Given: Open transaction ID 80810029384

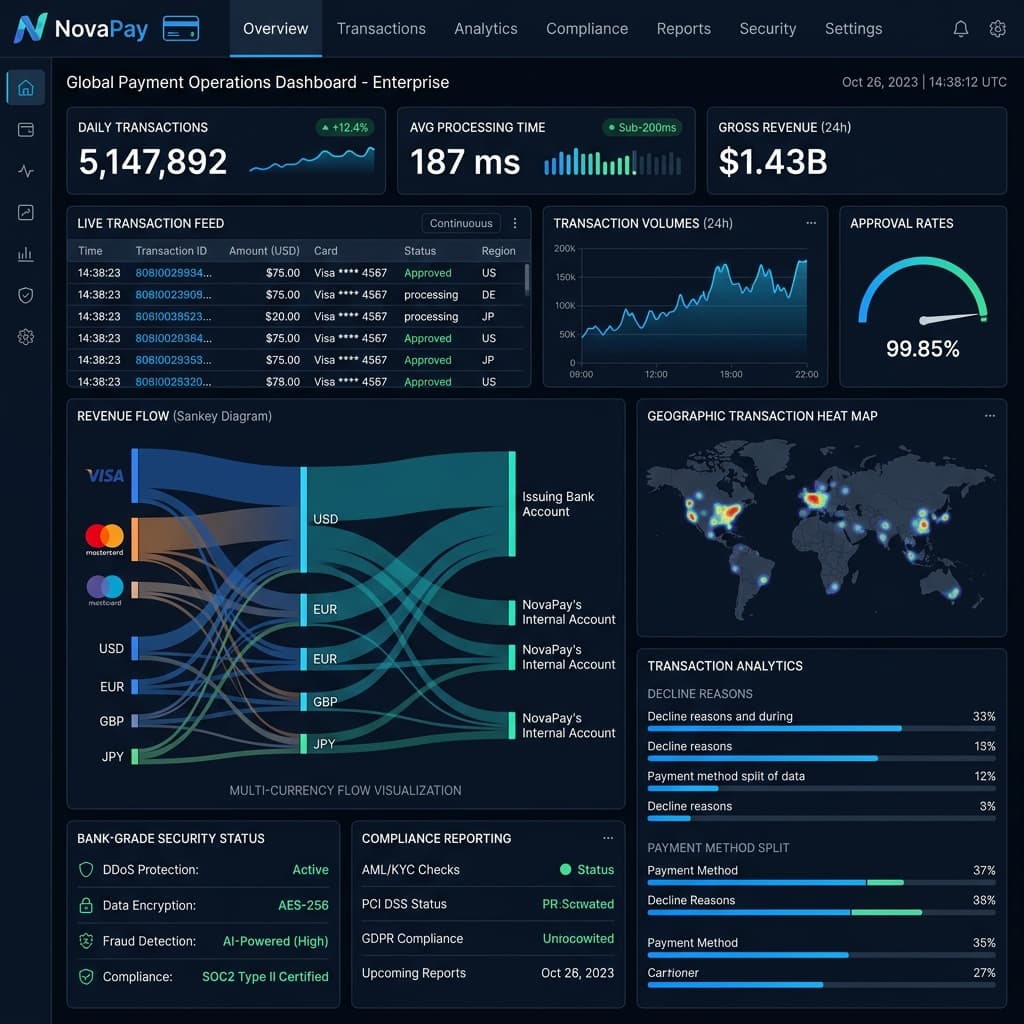Looking at the screenshot, I should [173, 338].
